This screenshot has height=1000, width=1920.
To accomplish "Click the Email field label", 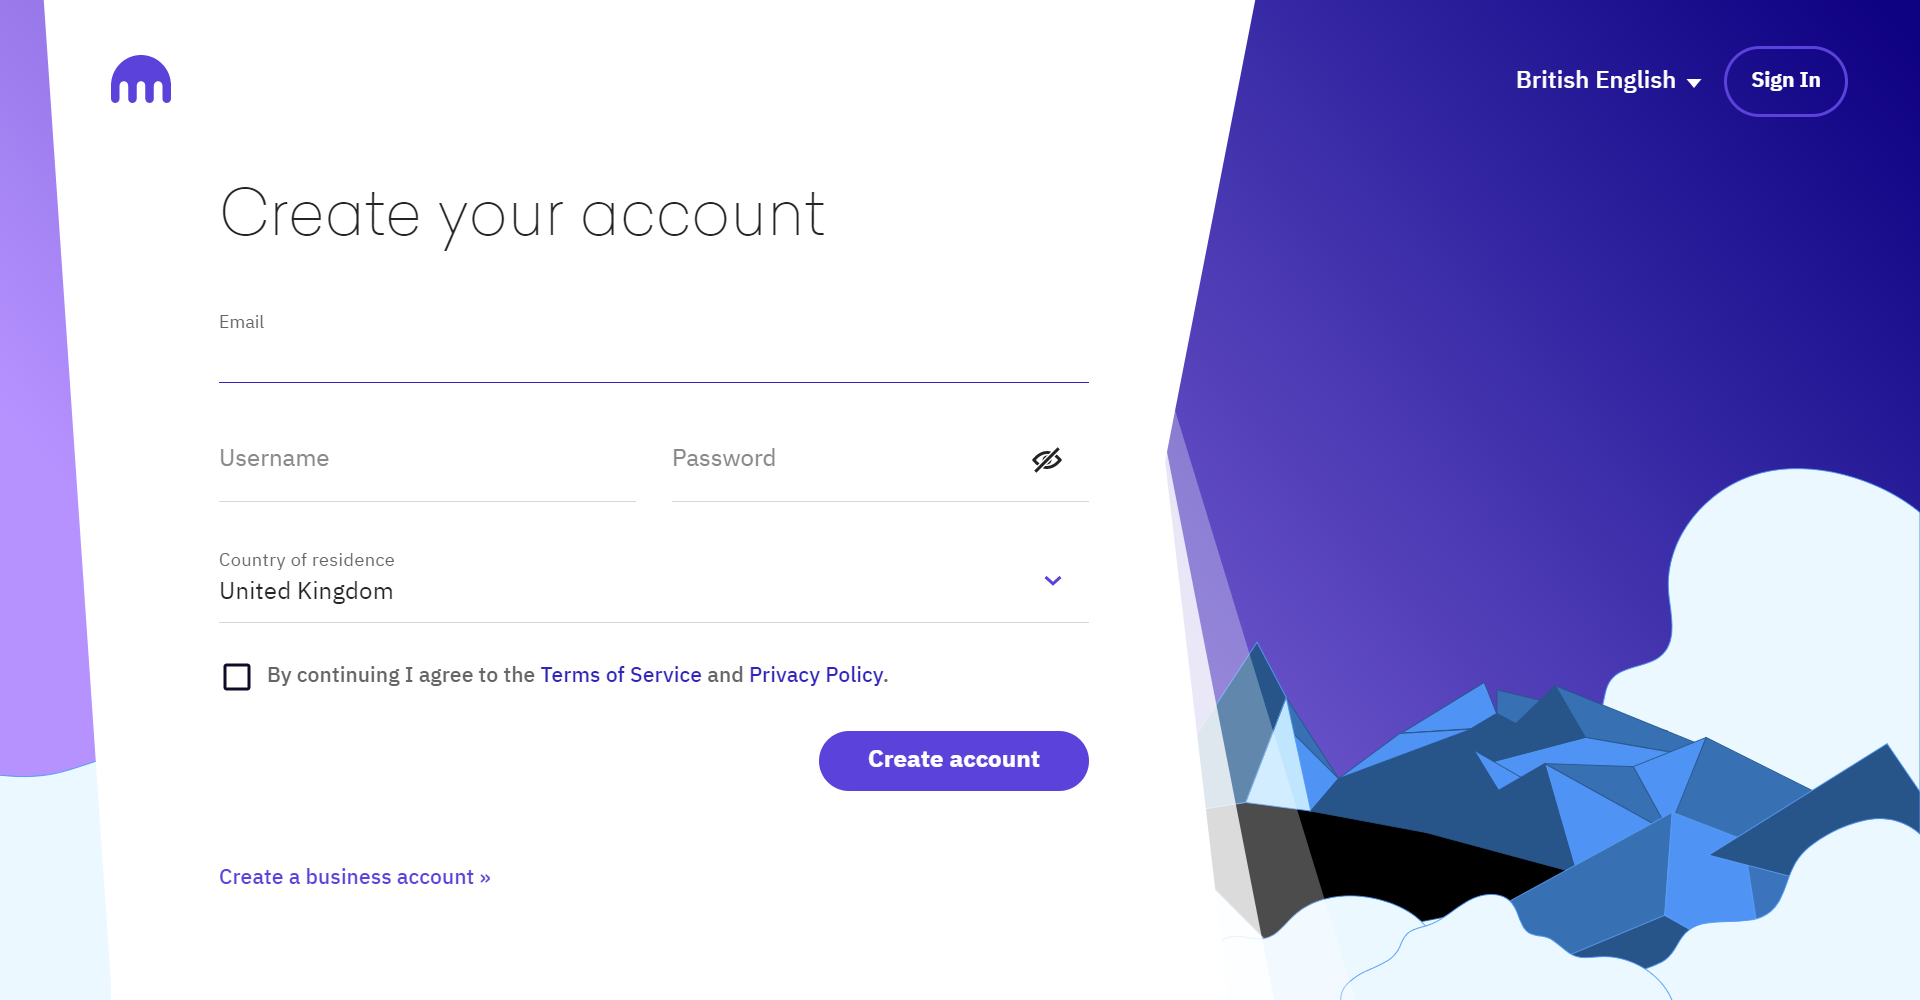I will click(241, 321).
